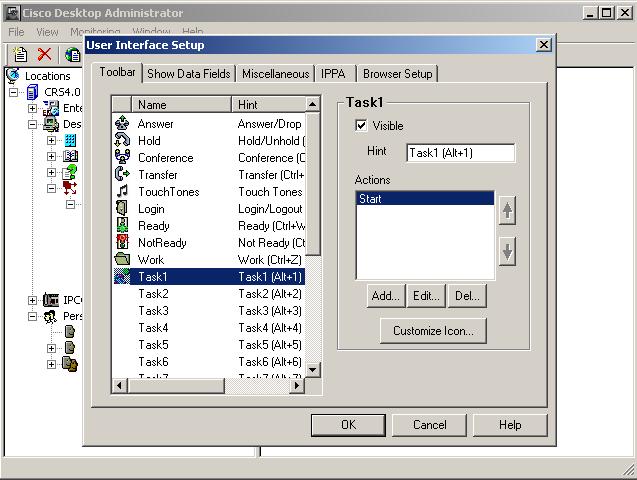Screen dimensions: 637x480
Task: Confirm with the OK button
Action: pos(348,425)
